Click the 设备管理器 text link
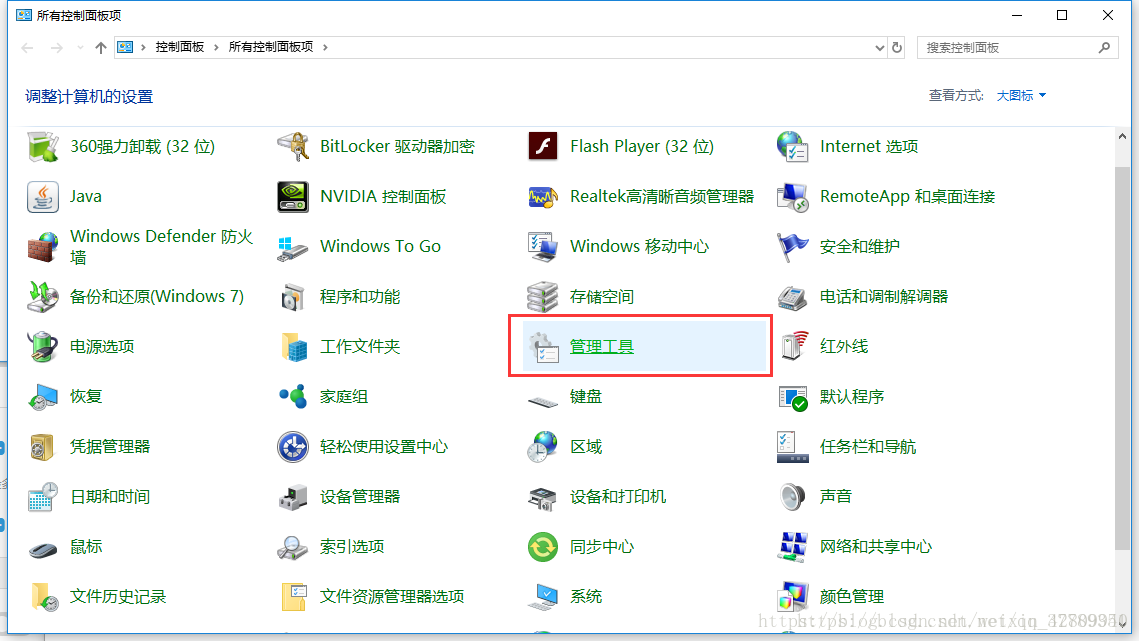Screen dimensions: 1139x641 click(360, 497)
